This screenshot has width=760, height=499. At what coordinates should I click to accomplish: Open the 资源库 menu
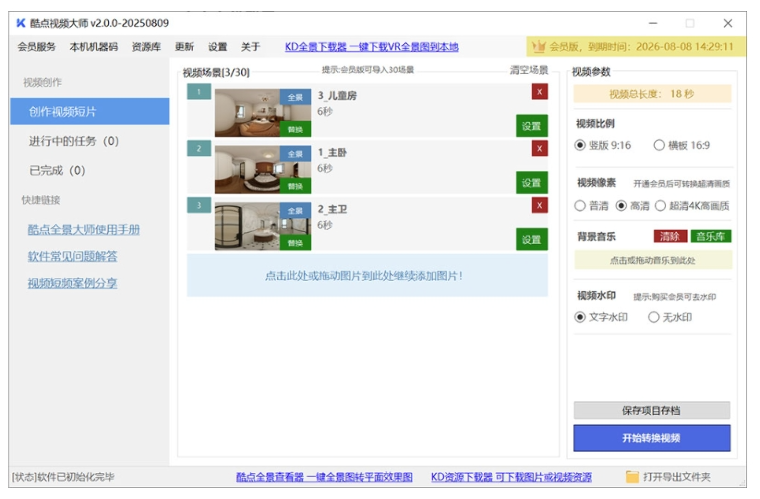pos(146,47)
